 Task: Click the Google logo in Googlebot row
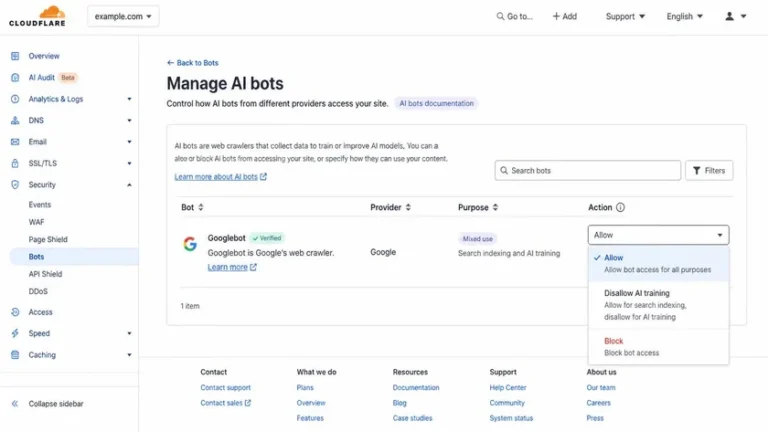(190, 243)
